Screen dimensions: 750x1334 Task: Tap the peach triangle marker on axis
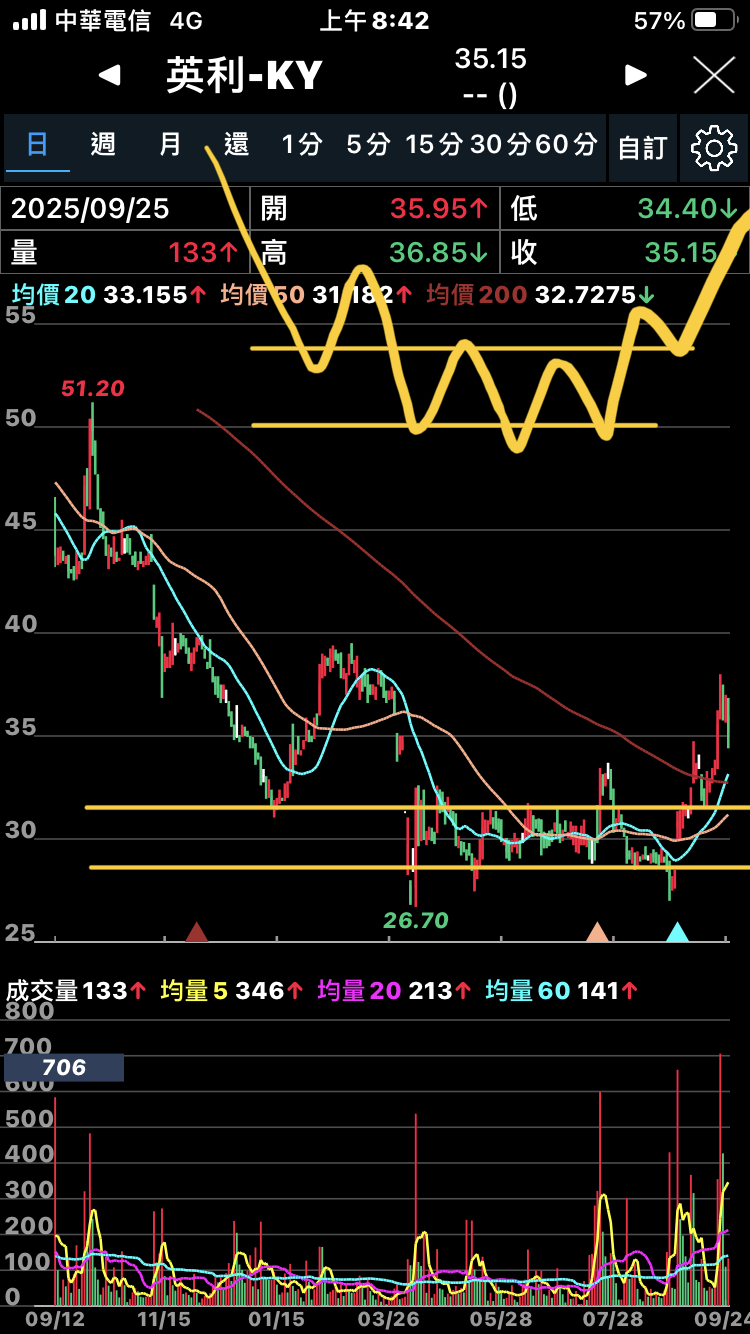pos(597,932)
